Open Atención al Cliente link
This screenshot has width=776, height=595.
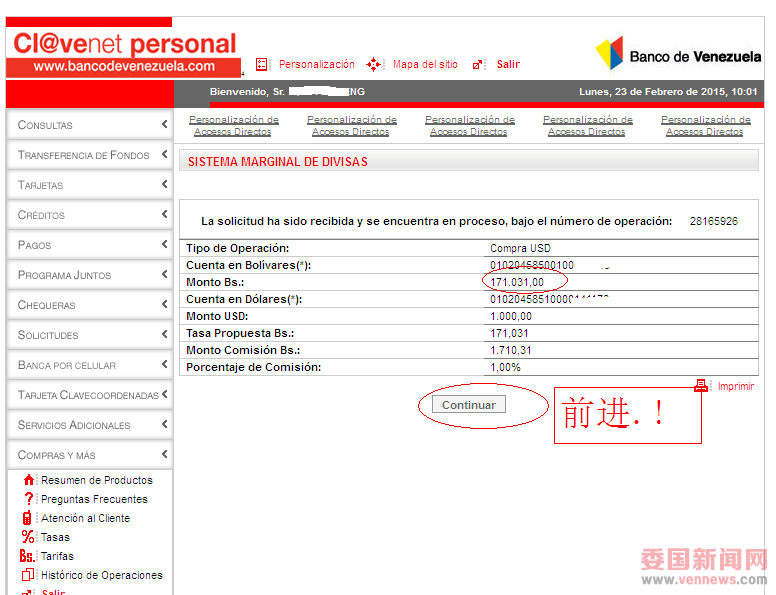coord(86,518)
